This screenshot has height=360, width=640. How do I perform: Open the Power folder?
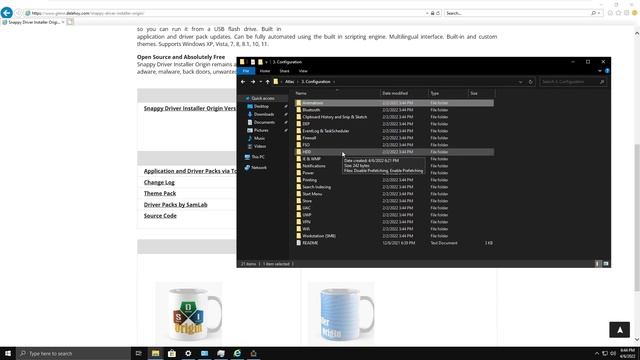pyautogui.click(x=308, y=173)
